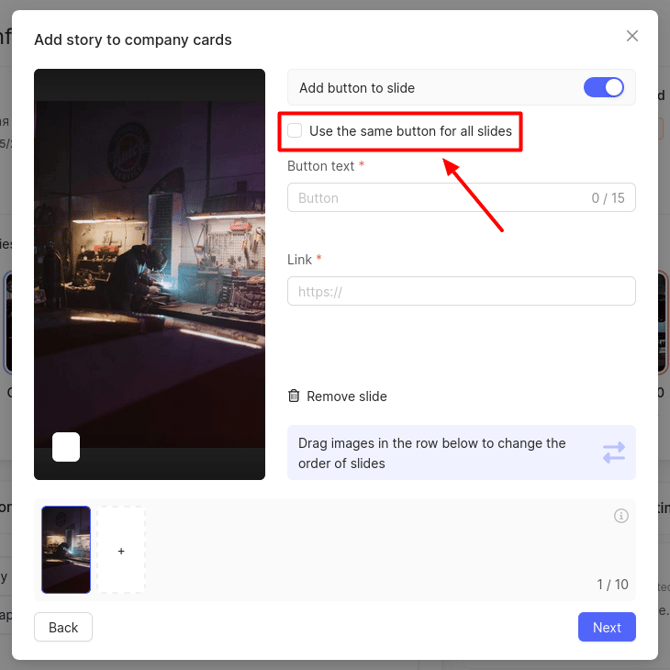
Task: Check Use the same button for all slides
Action: pos(295,131)
